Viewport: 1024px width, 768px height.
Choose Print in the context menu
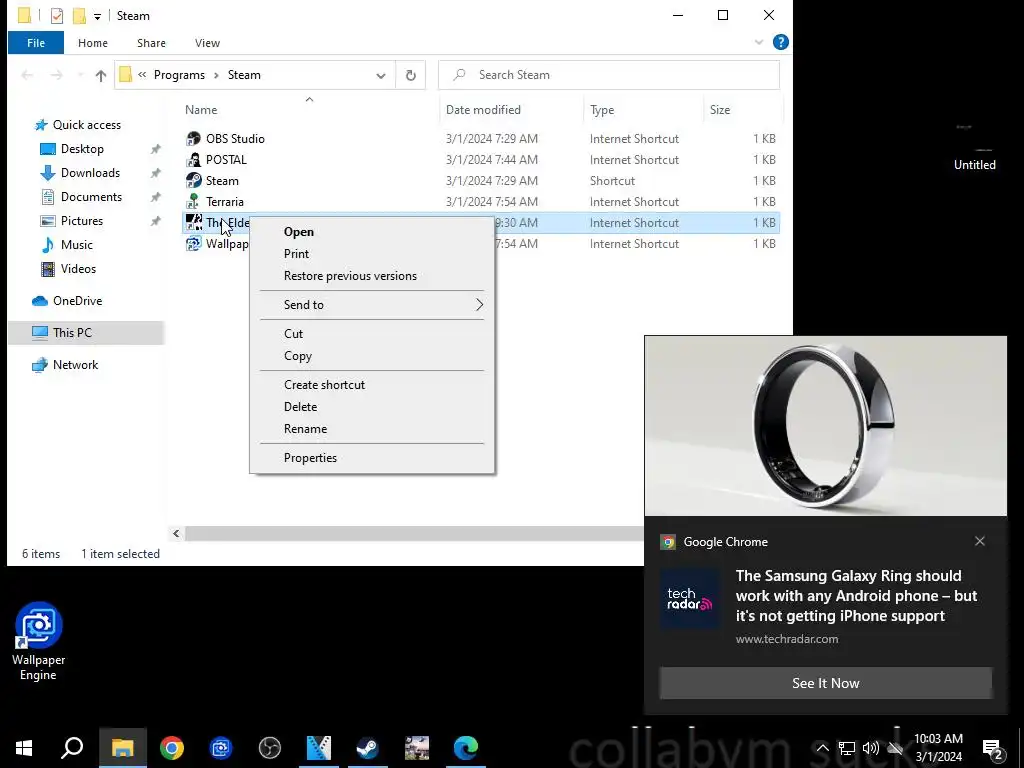point(372,254)
